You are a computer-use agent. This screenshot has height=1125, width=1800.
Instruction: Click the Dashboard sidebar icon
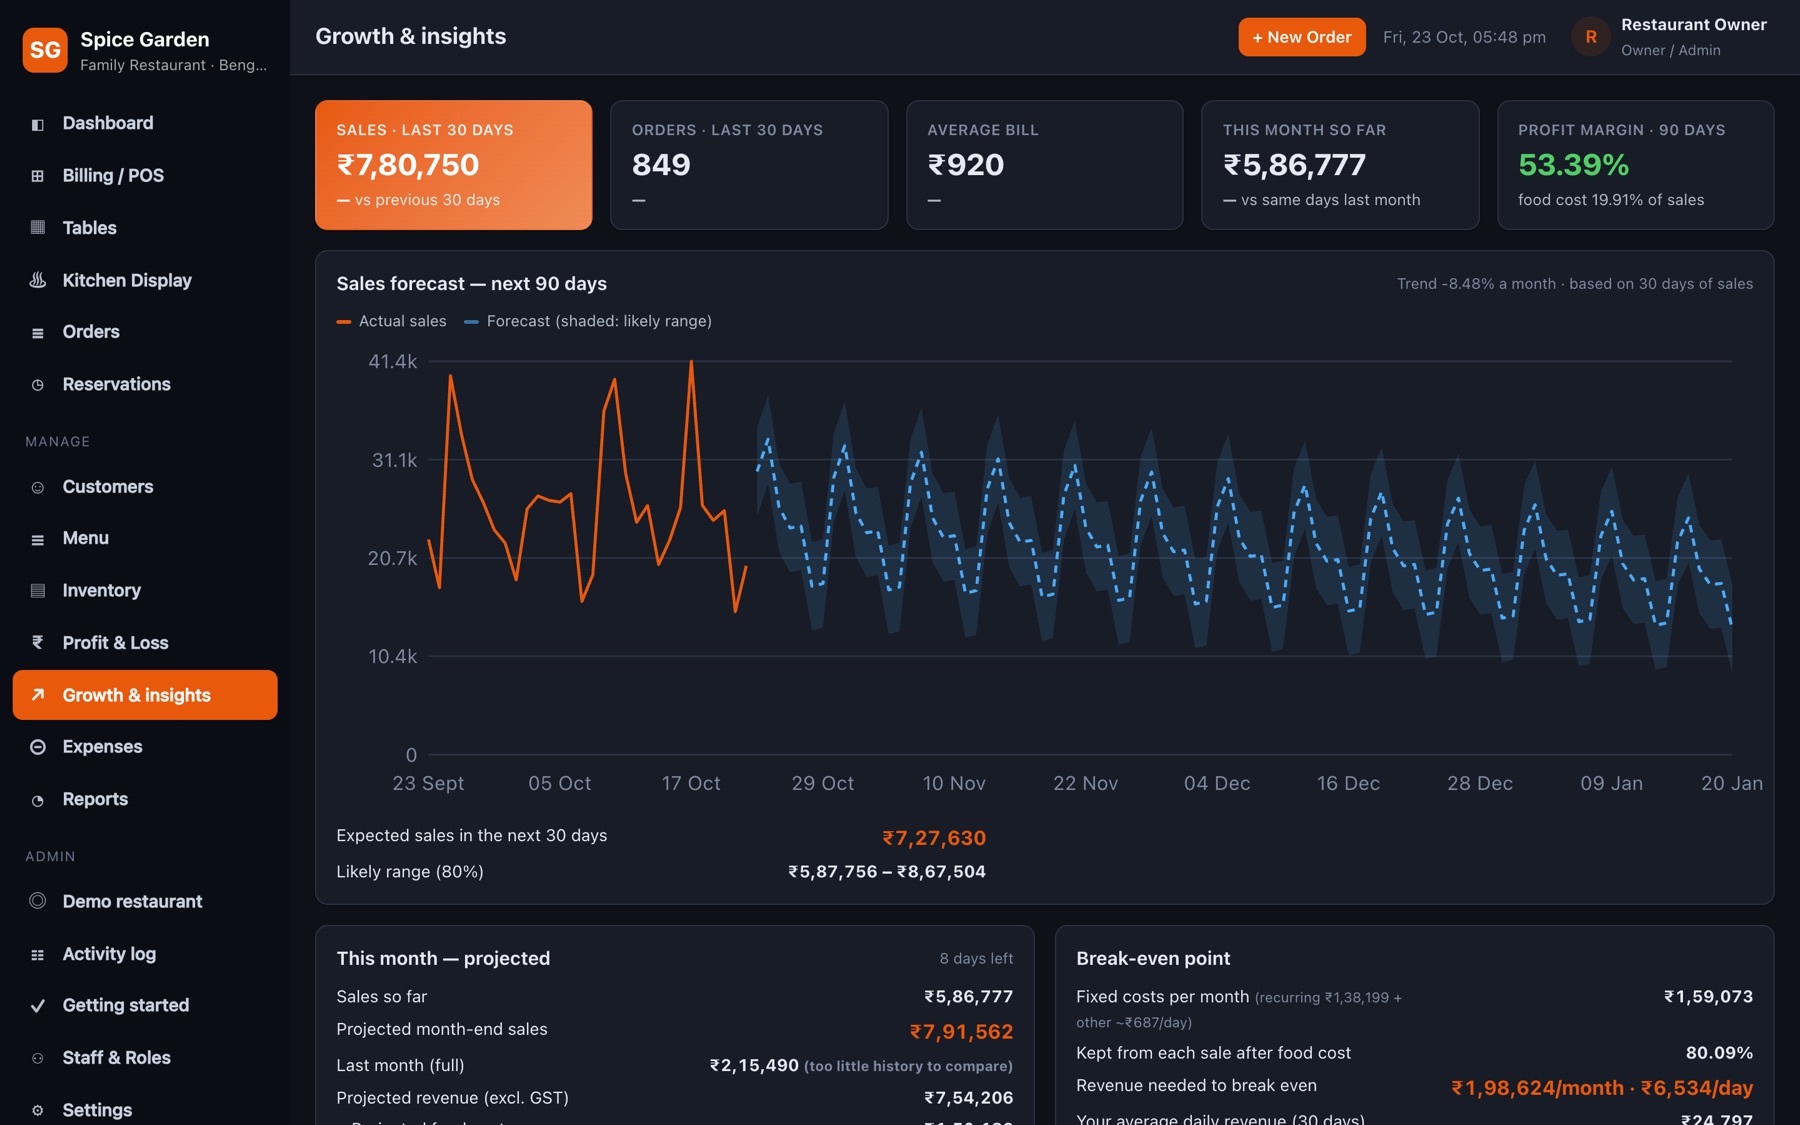[38, 124]
